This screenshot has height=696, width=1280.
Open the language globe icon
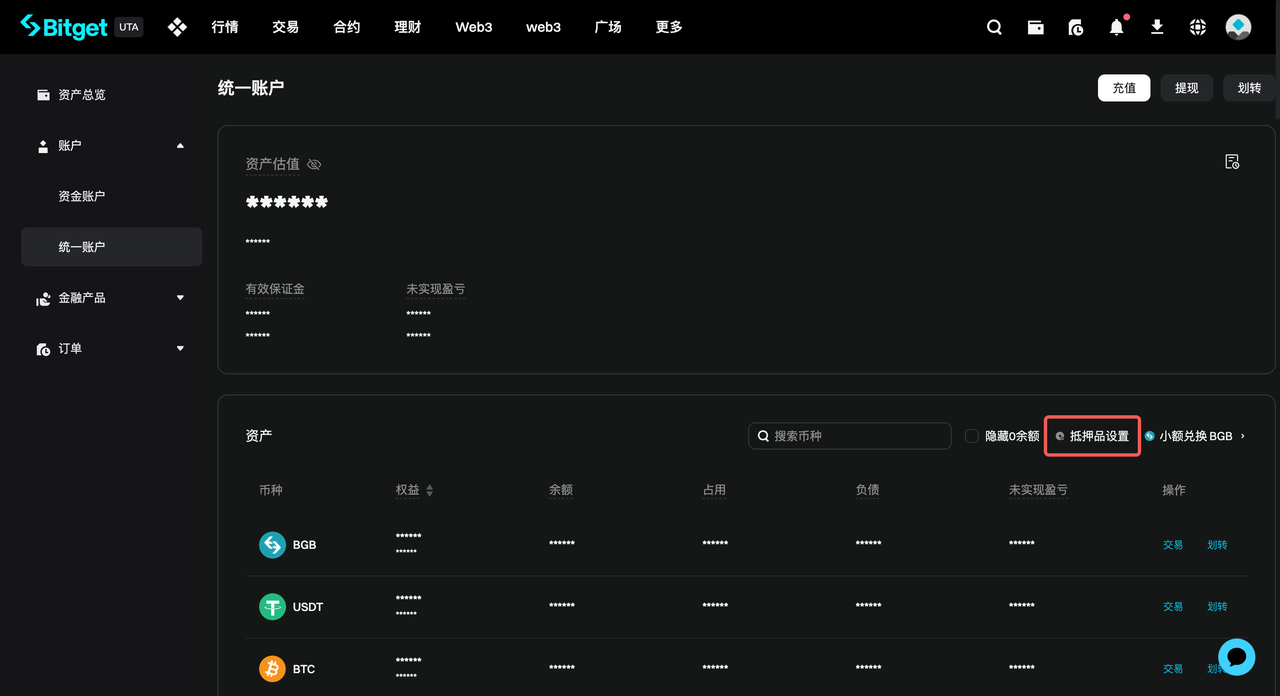[1198, 27]
